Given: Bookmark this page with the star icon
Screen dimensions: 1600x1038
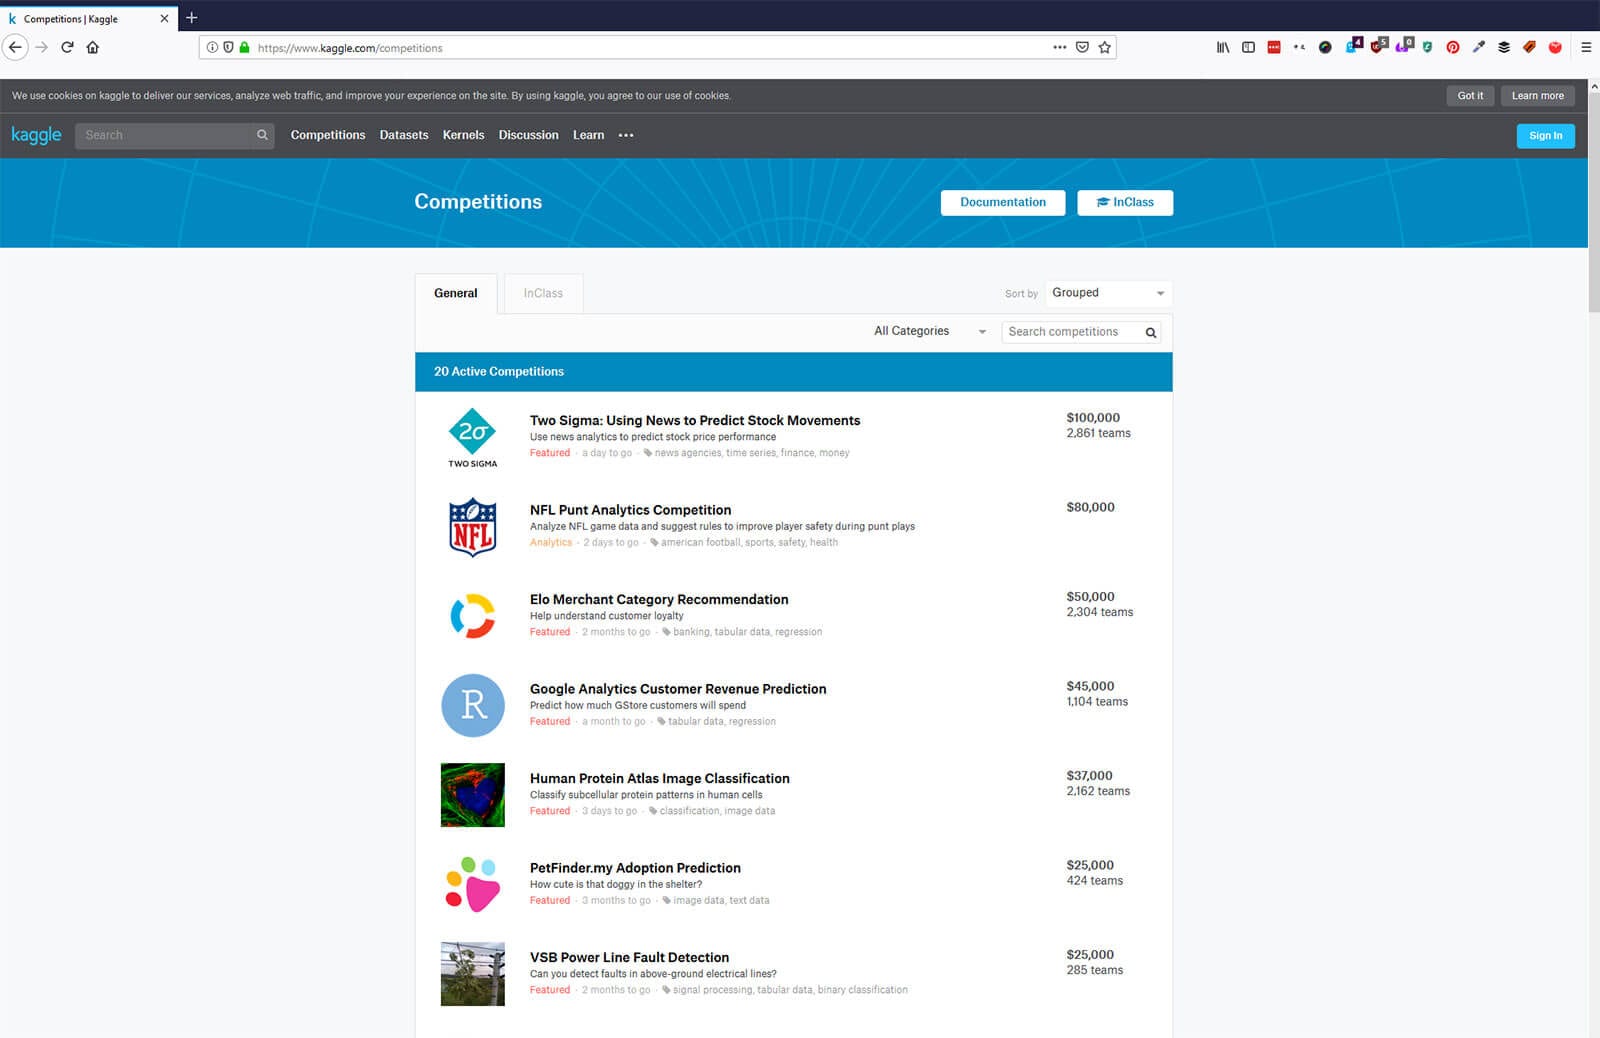Looking at the screenshot, I should 1105,47.
